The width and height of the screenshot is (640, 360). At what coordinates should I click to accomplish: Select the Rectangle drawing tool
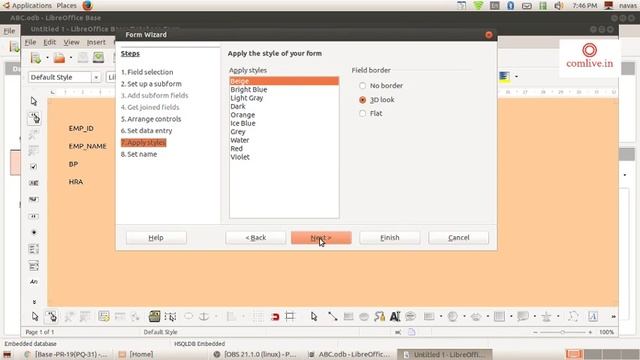(x=348, y=316)
